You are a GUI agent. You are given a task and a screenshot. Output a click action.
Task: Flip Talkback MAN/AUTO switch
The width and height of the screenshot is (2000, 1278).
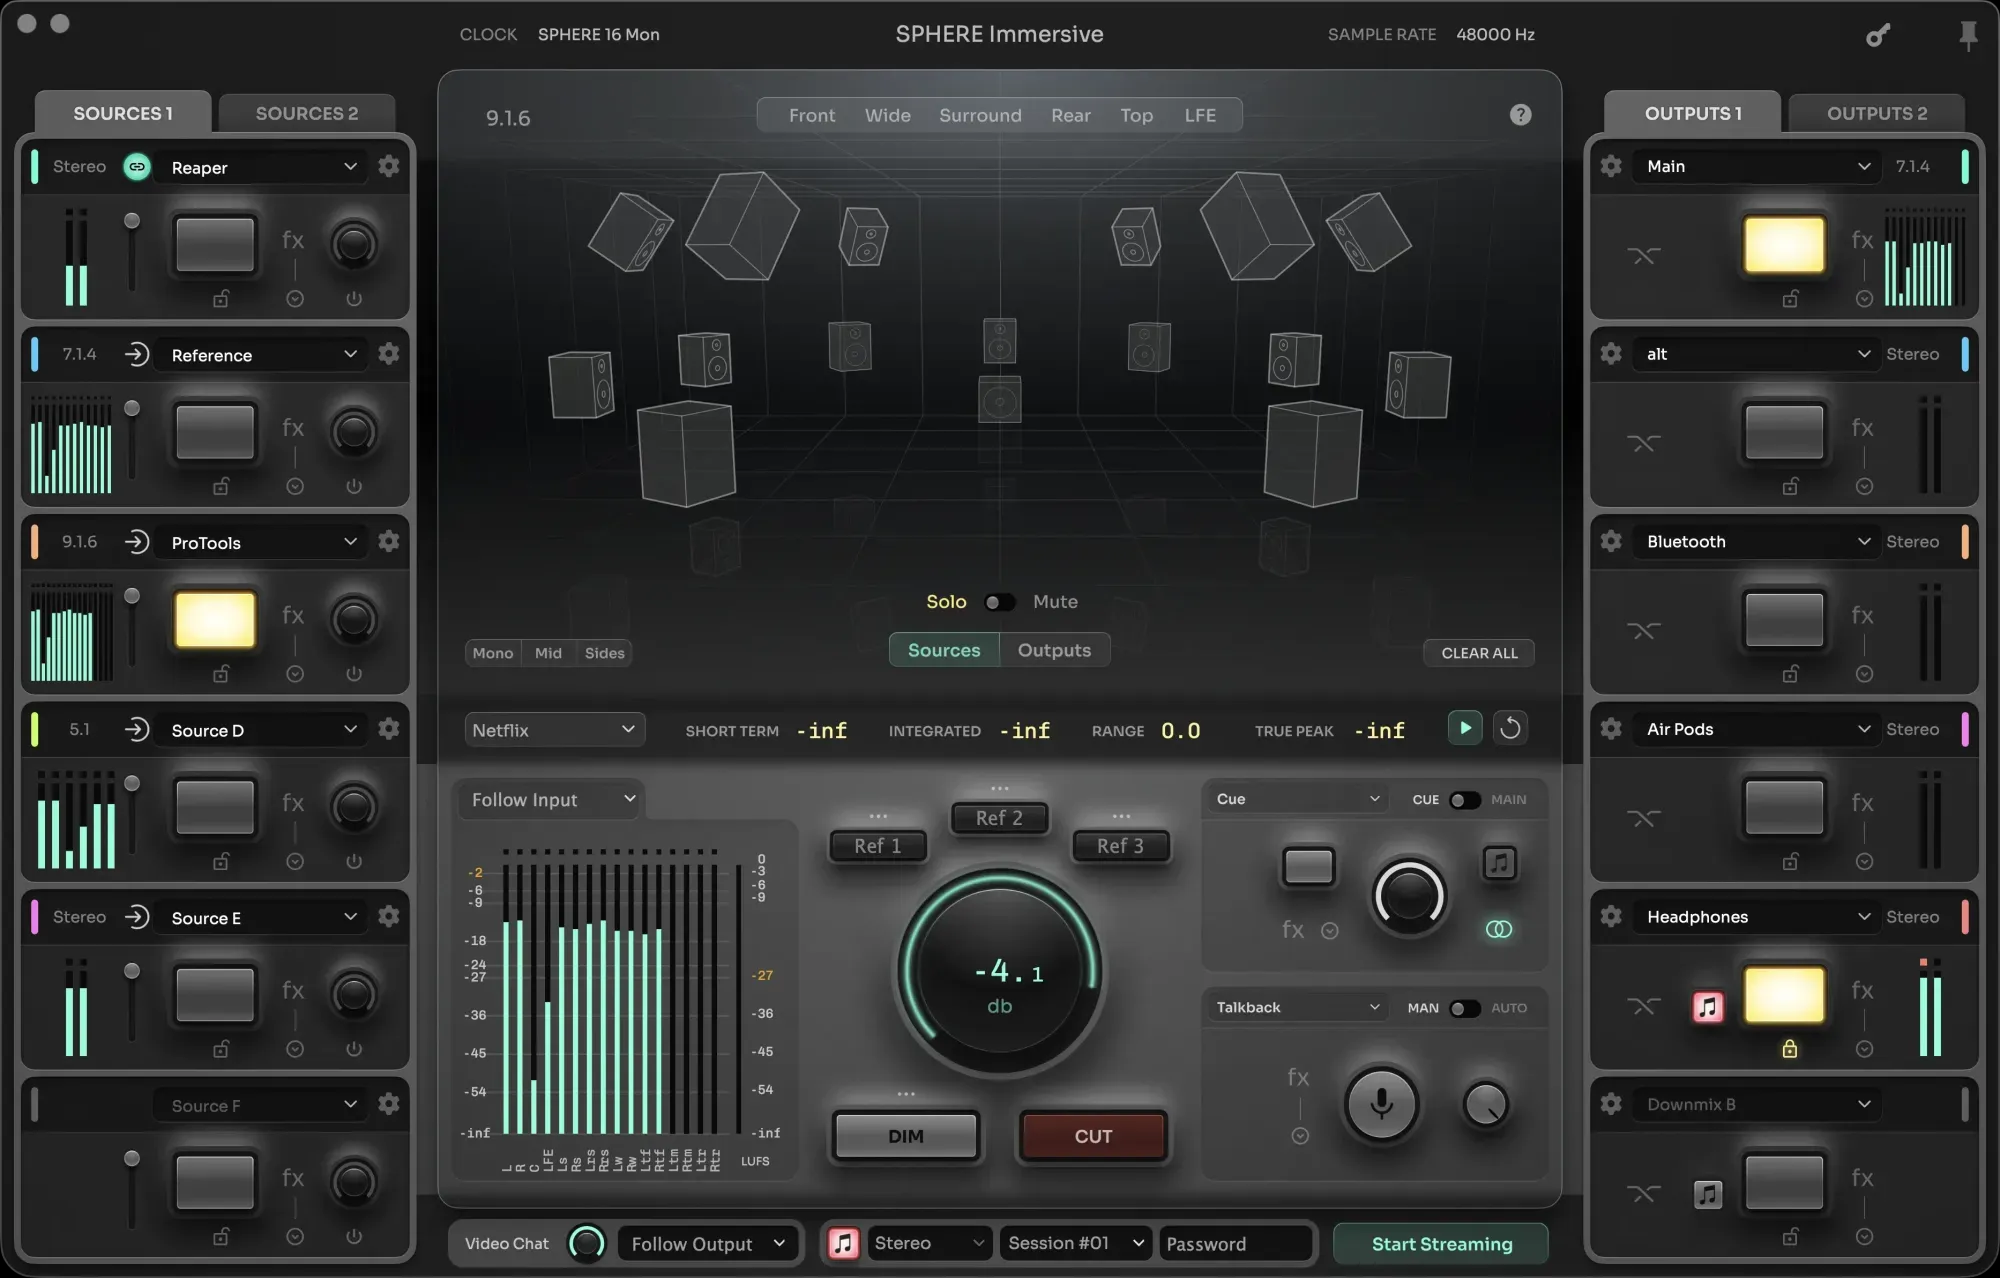tap(1465, 1008)
